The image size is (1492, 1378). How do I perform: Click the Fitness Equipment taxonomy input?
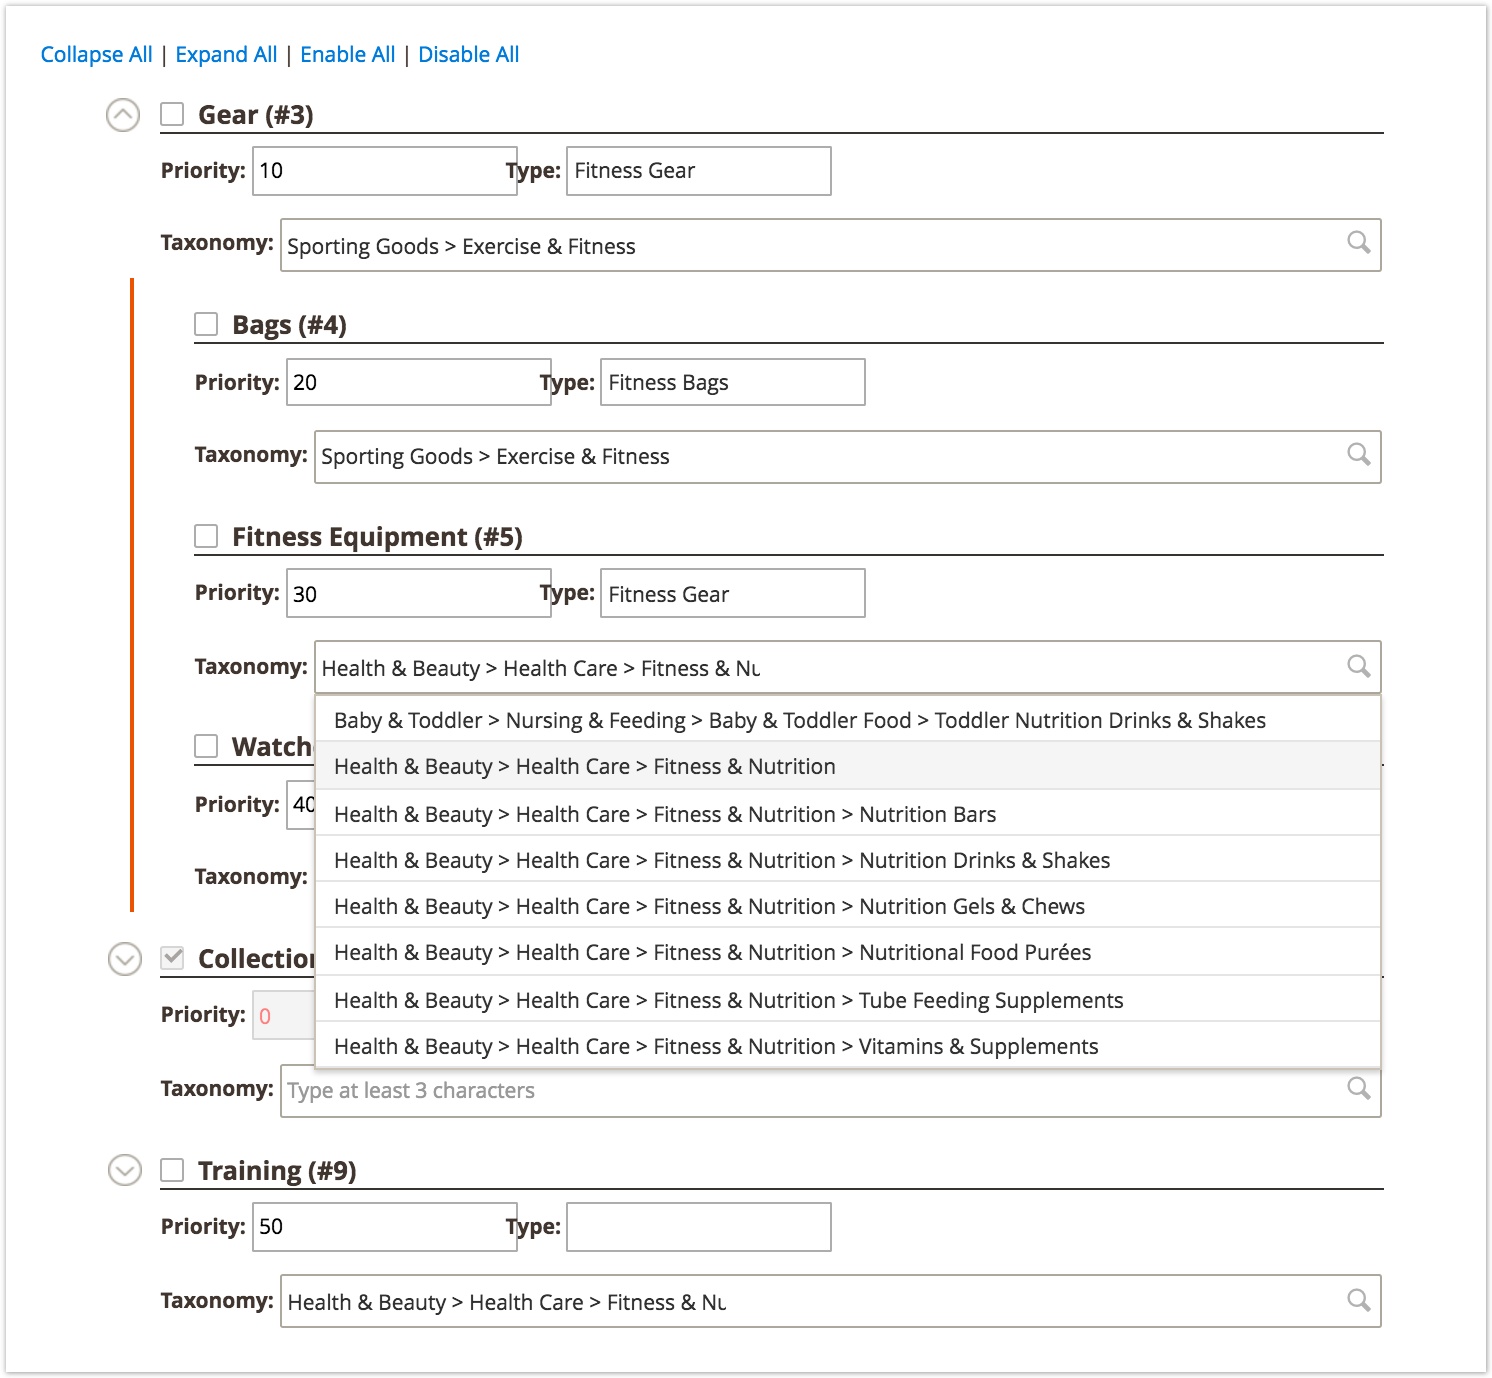click(x=848, y=667)
